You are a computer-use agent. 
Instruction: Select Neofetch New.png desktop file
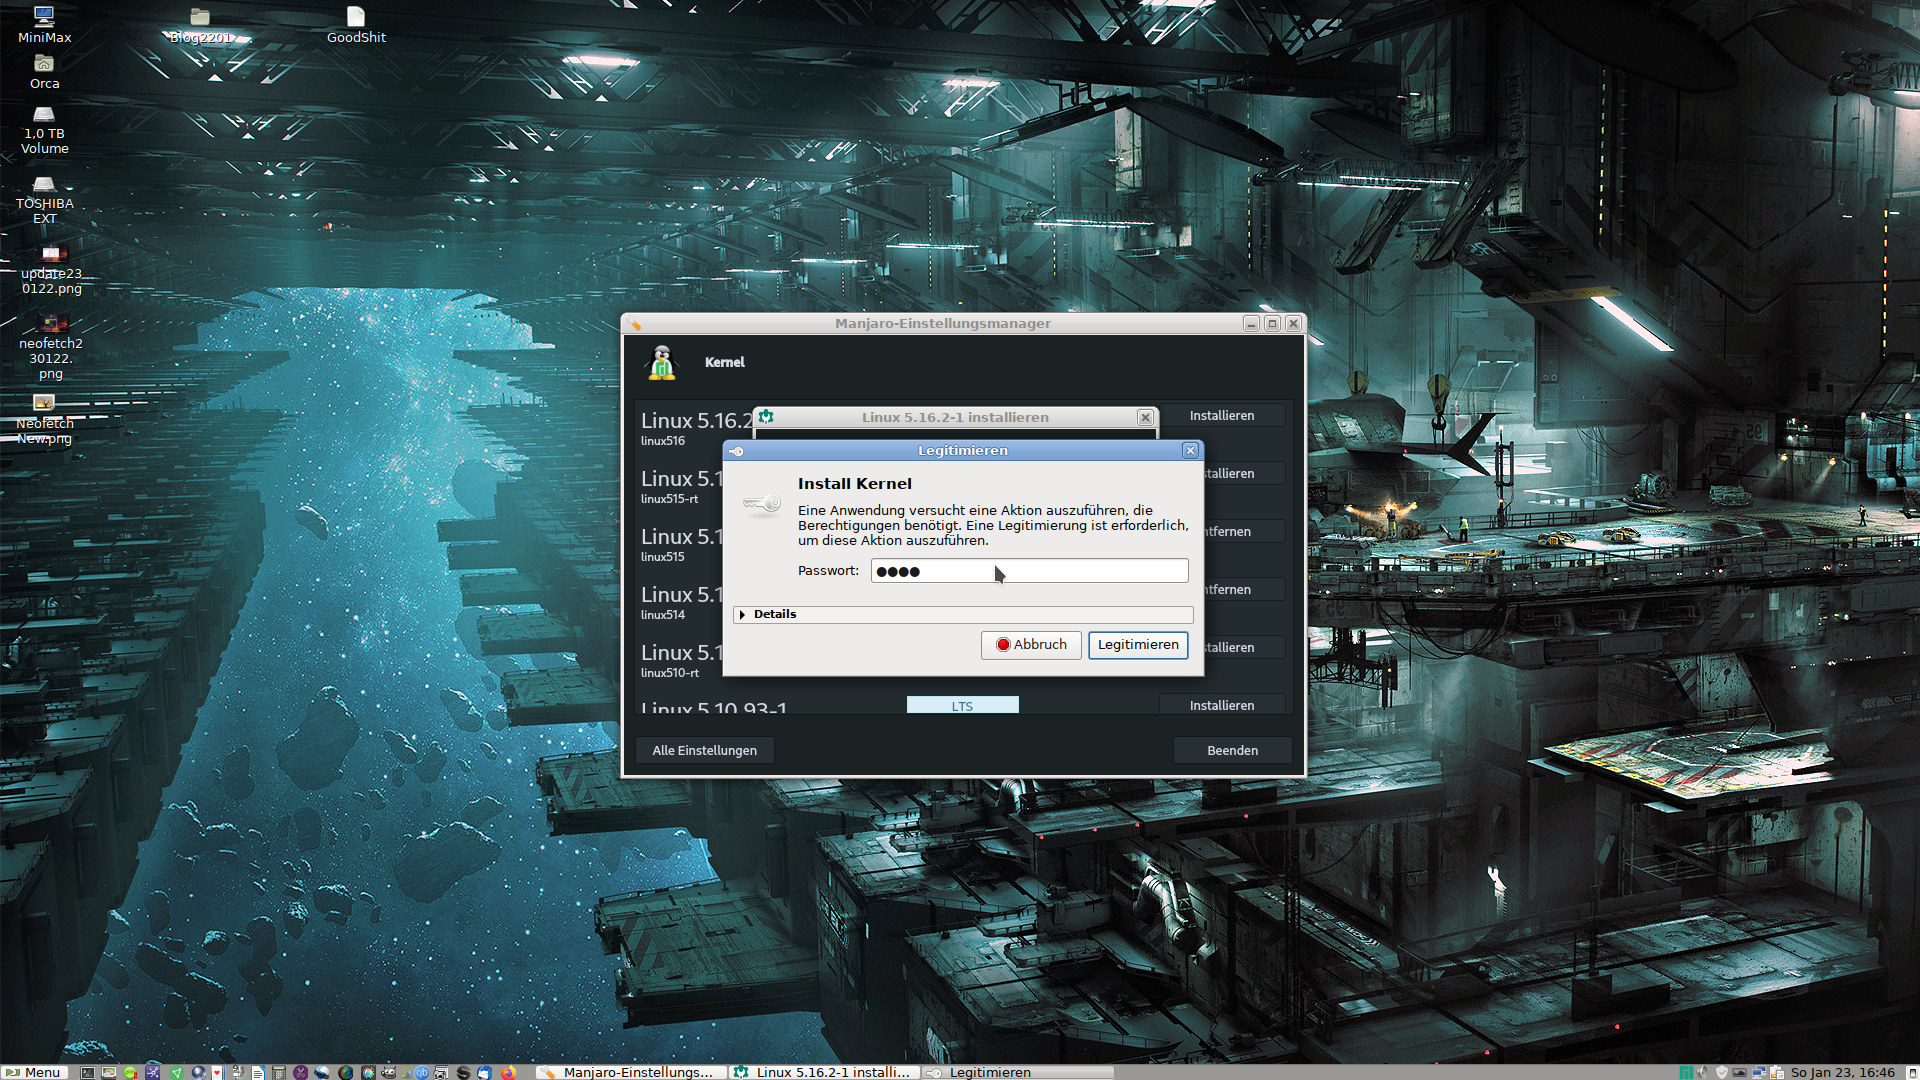click(44, 419)
